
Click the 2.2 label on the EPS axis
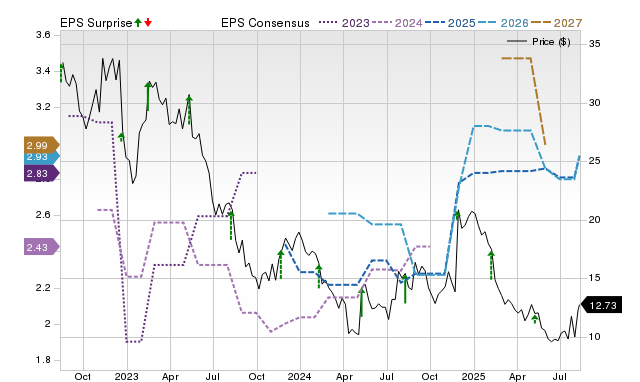pyautogui.click(x=43, y=288)
